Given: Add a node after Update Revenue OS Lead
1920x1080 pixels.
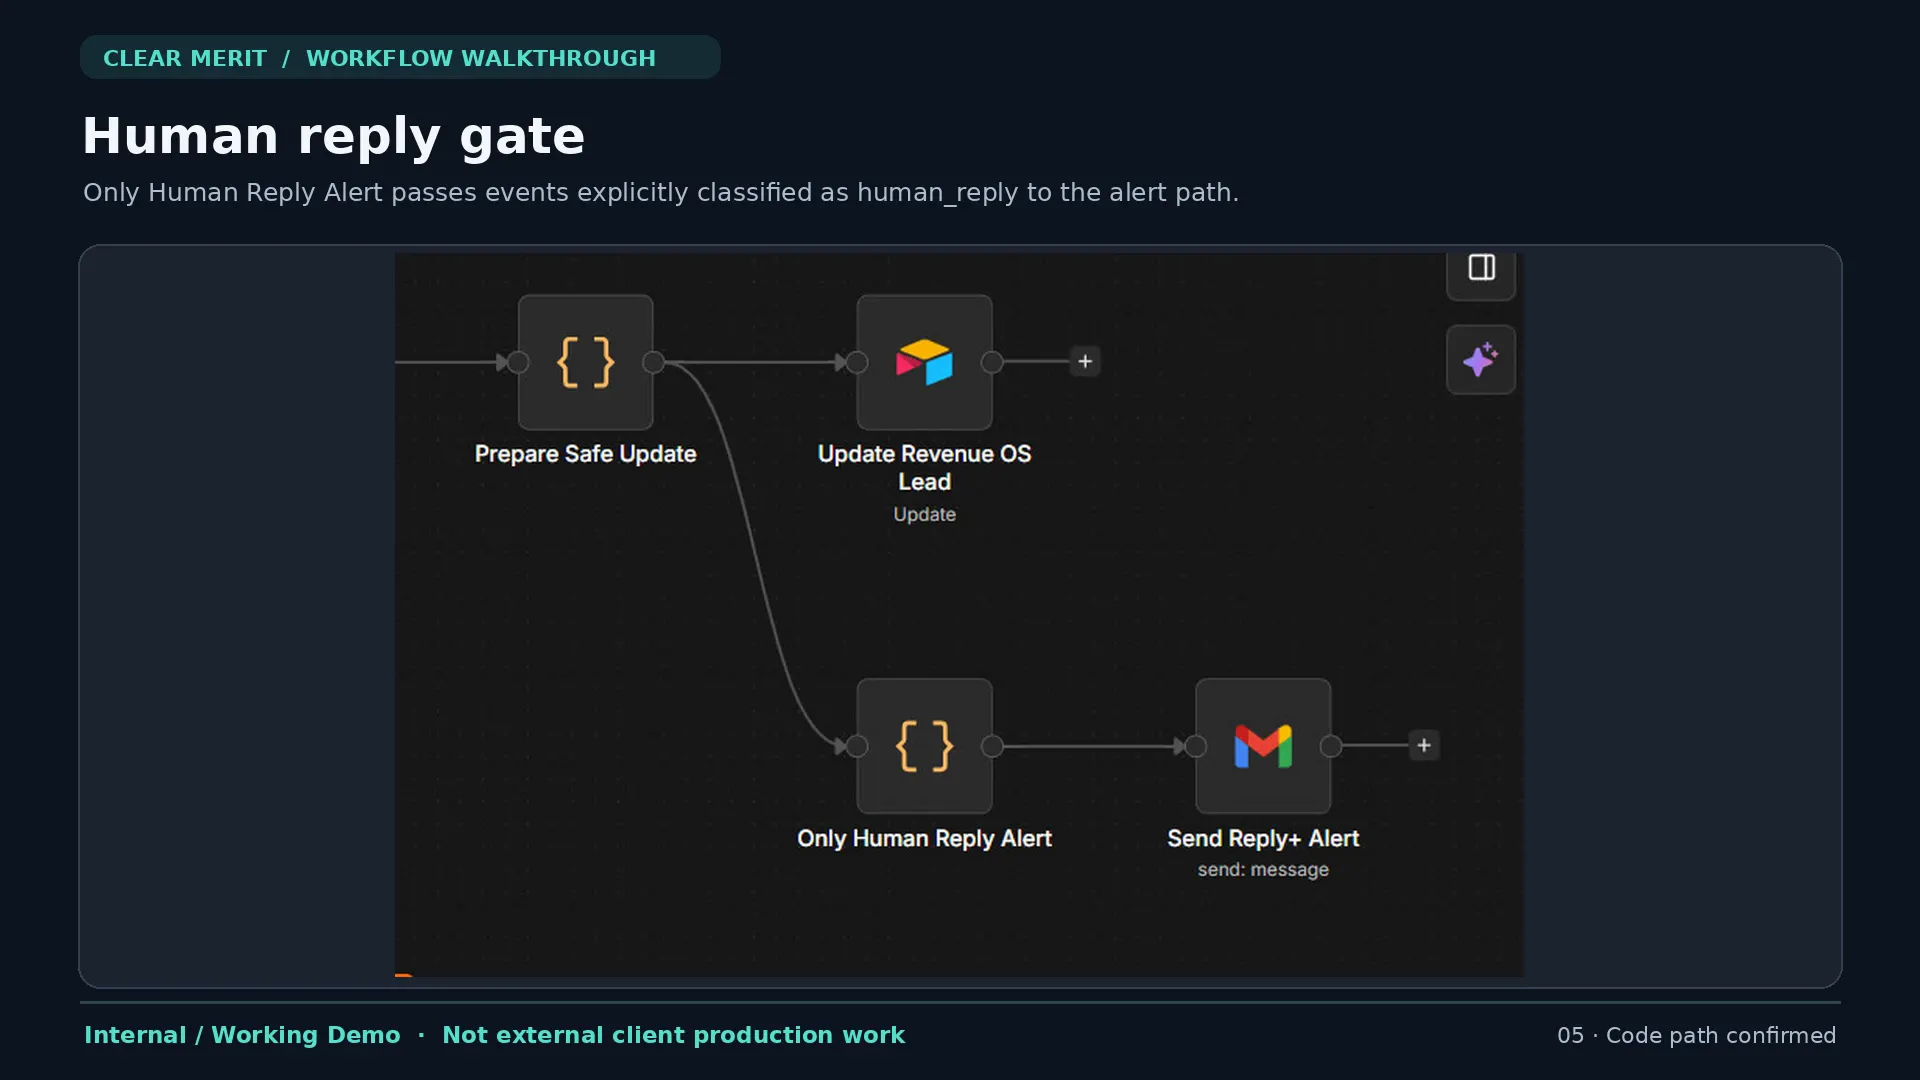Looking at the screenshot, I should click(x=1085, y=361).
